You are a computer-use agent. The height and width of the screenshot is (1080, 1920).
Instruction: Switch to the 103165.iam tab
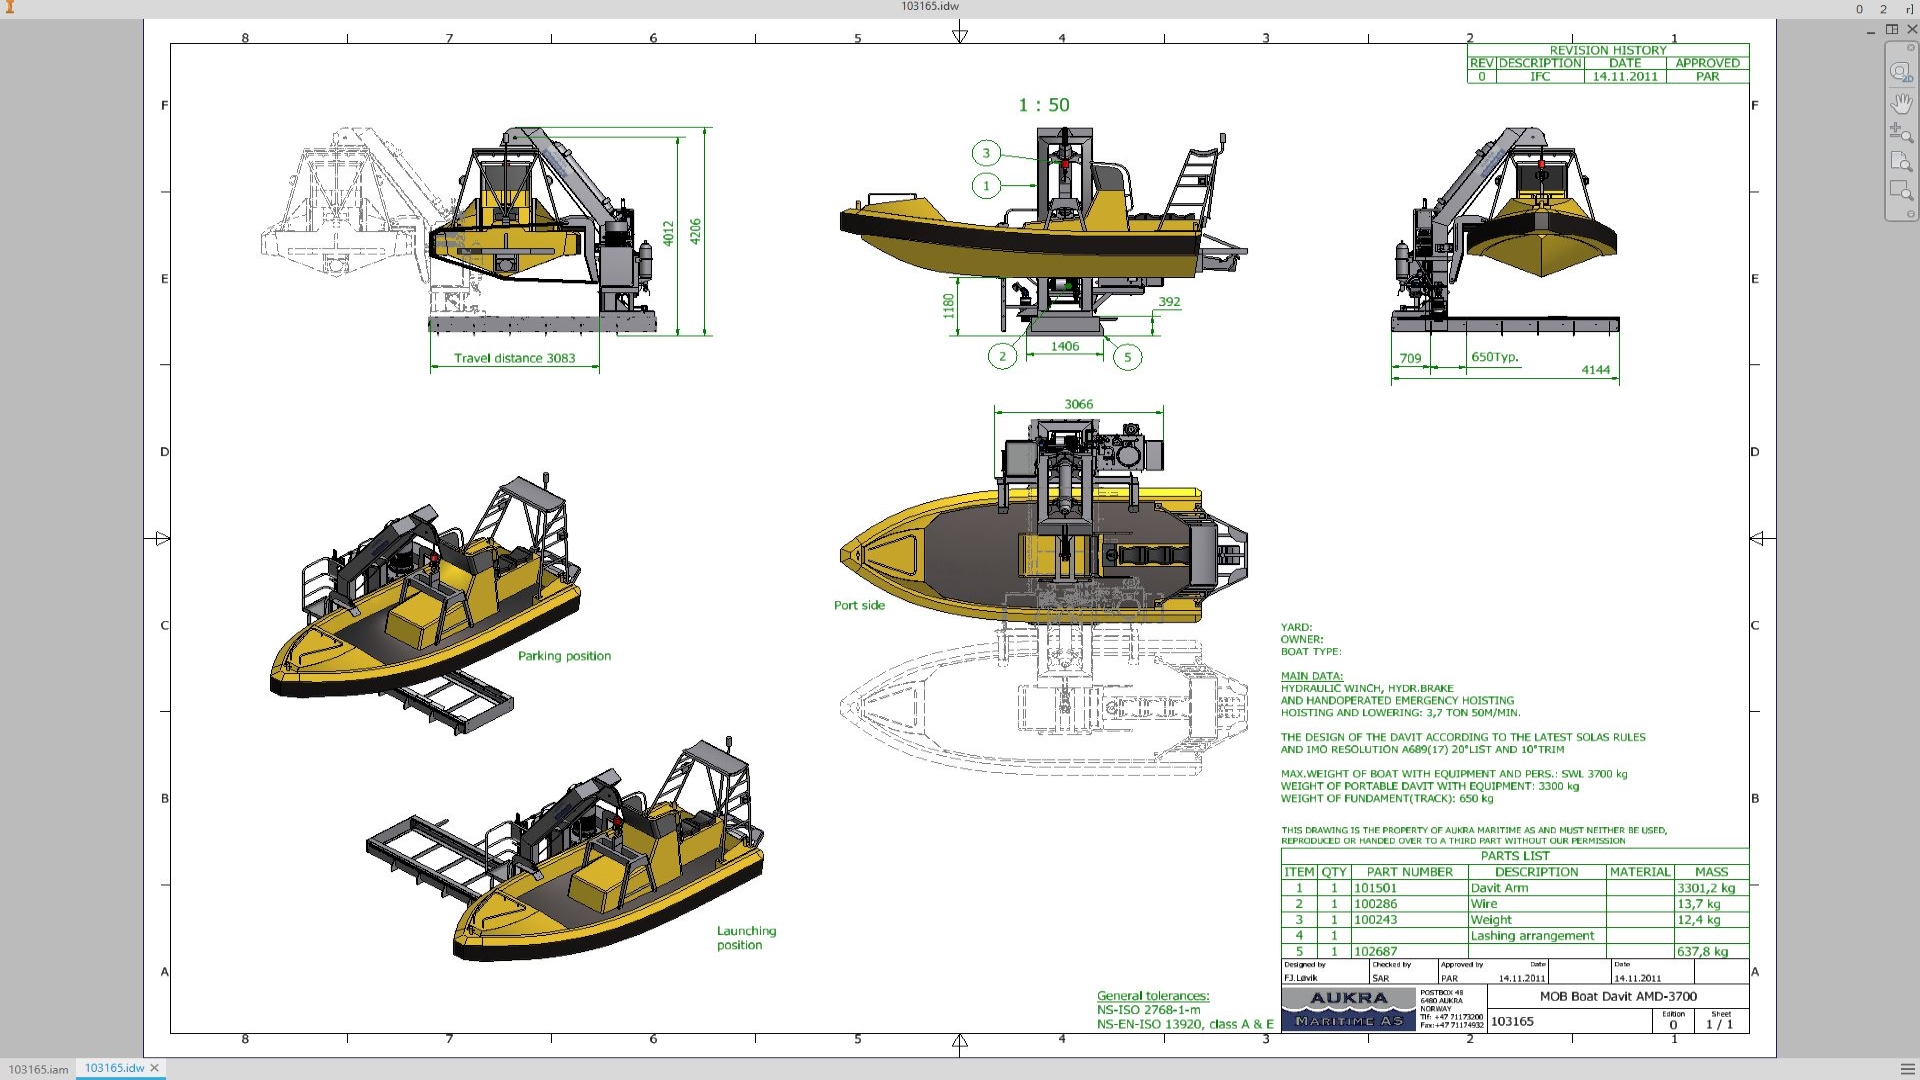click(x=38, y=1069)
